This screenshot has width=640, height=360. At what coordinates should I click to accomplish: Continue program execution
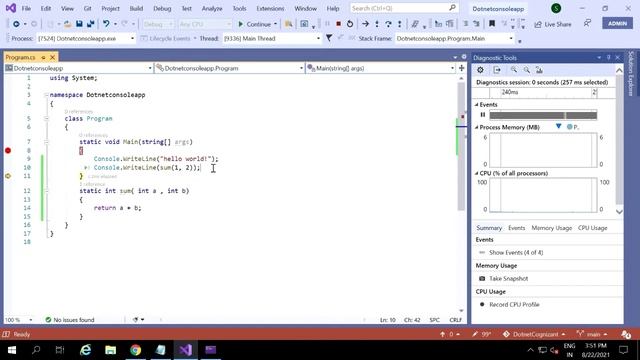254,24
